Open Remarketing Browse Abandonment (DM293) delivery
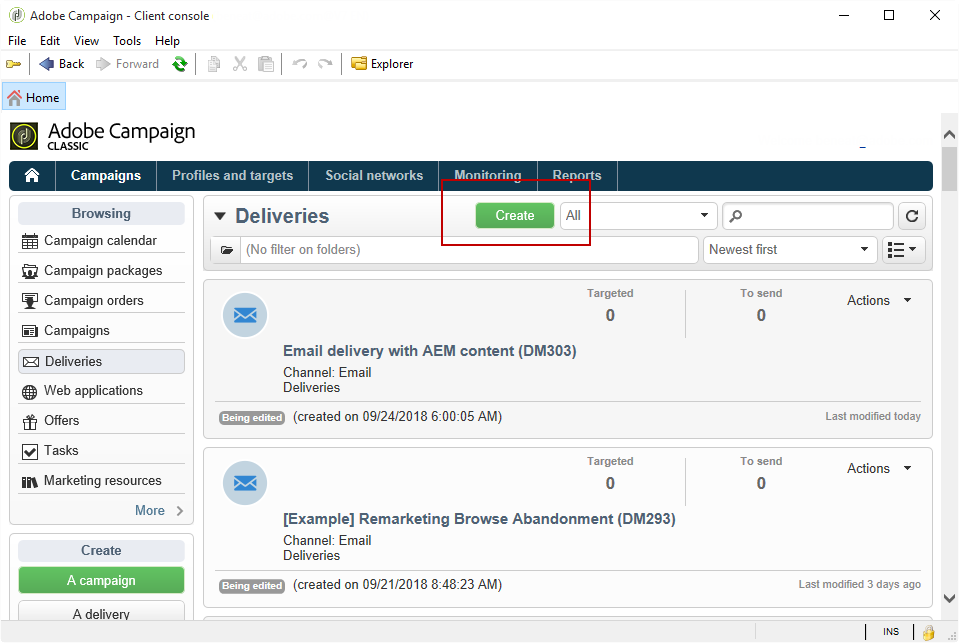Screen dimensions: 959x643 [x=479, y=519]
